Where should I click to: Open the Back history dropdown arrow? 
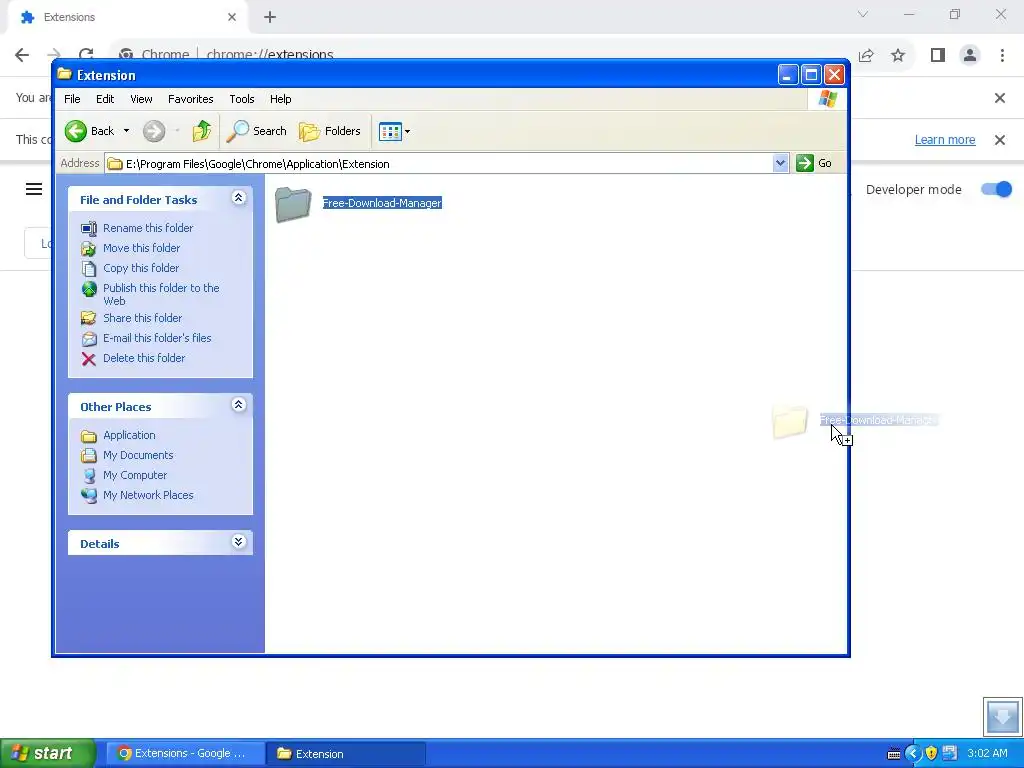(127, 131)
